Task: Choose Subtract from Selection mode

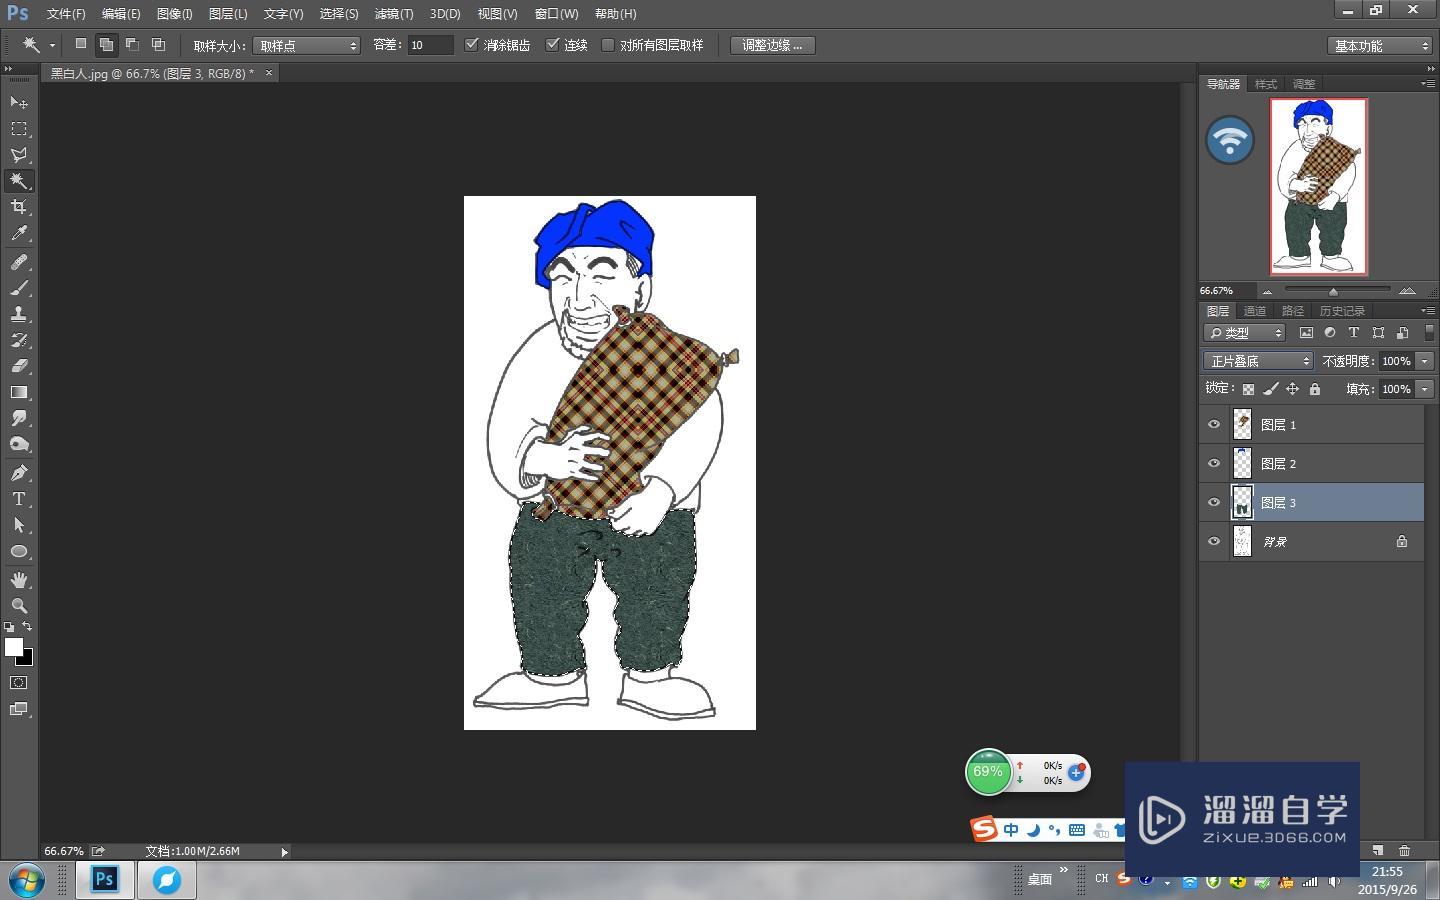Action: coord(132,44)
